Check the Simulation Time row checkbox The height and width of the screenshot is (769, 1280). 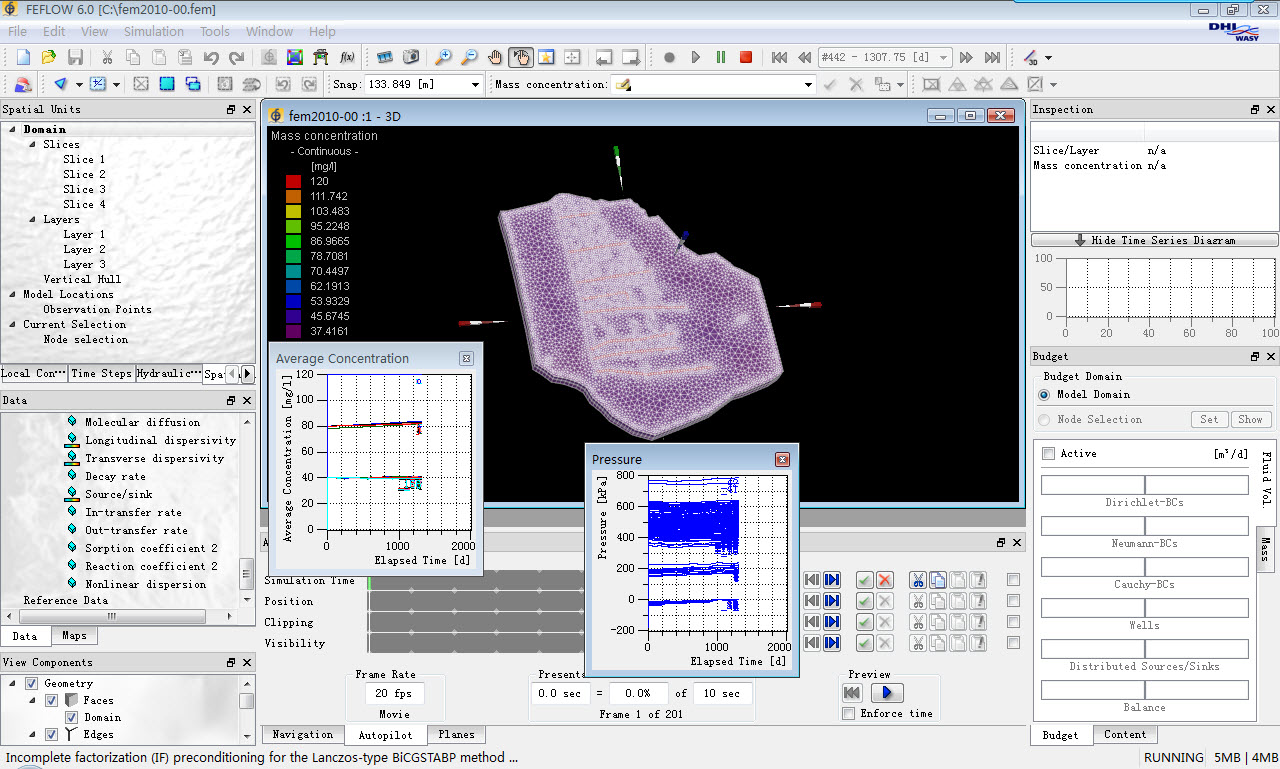pos(1013,580)
